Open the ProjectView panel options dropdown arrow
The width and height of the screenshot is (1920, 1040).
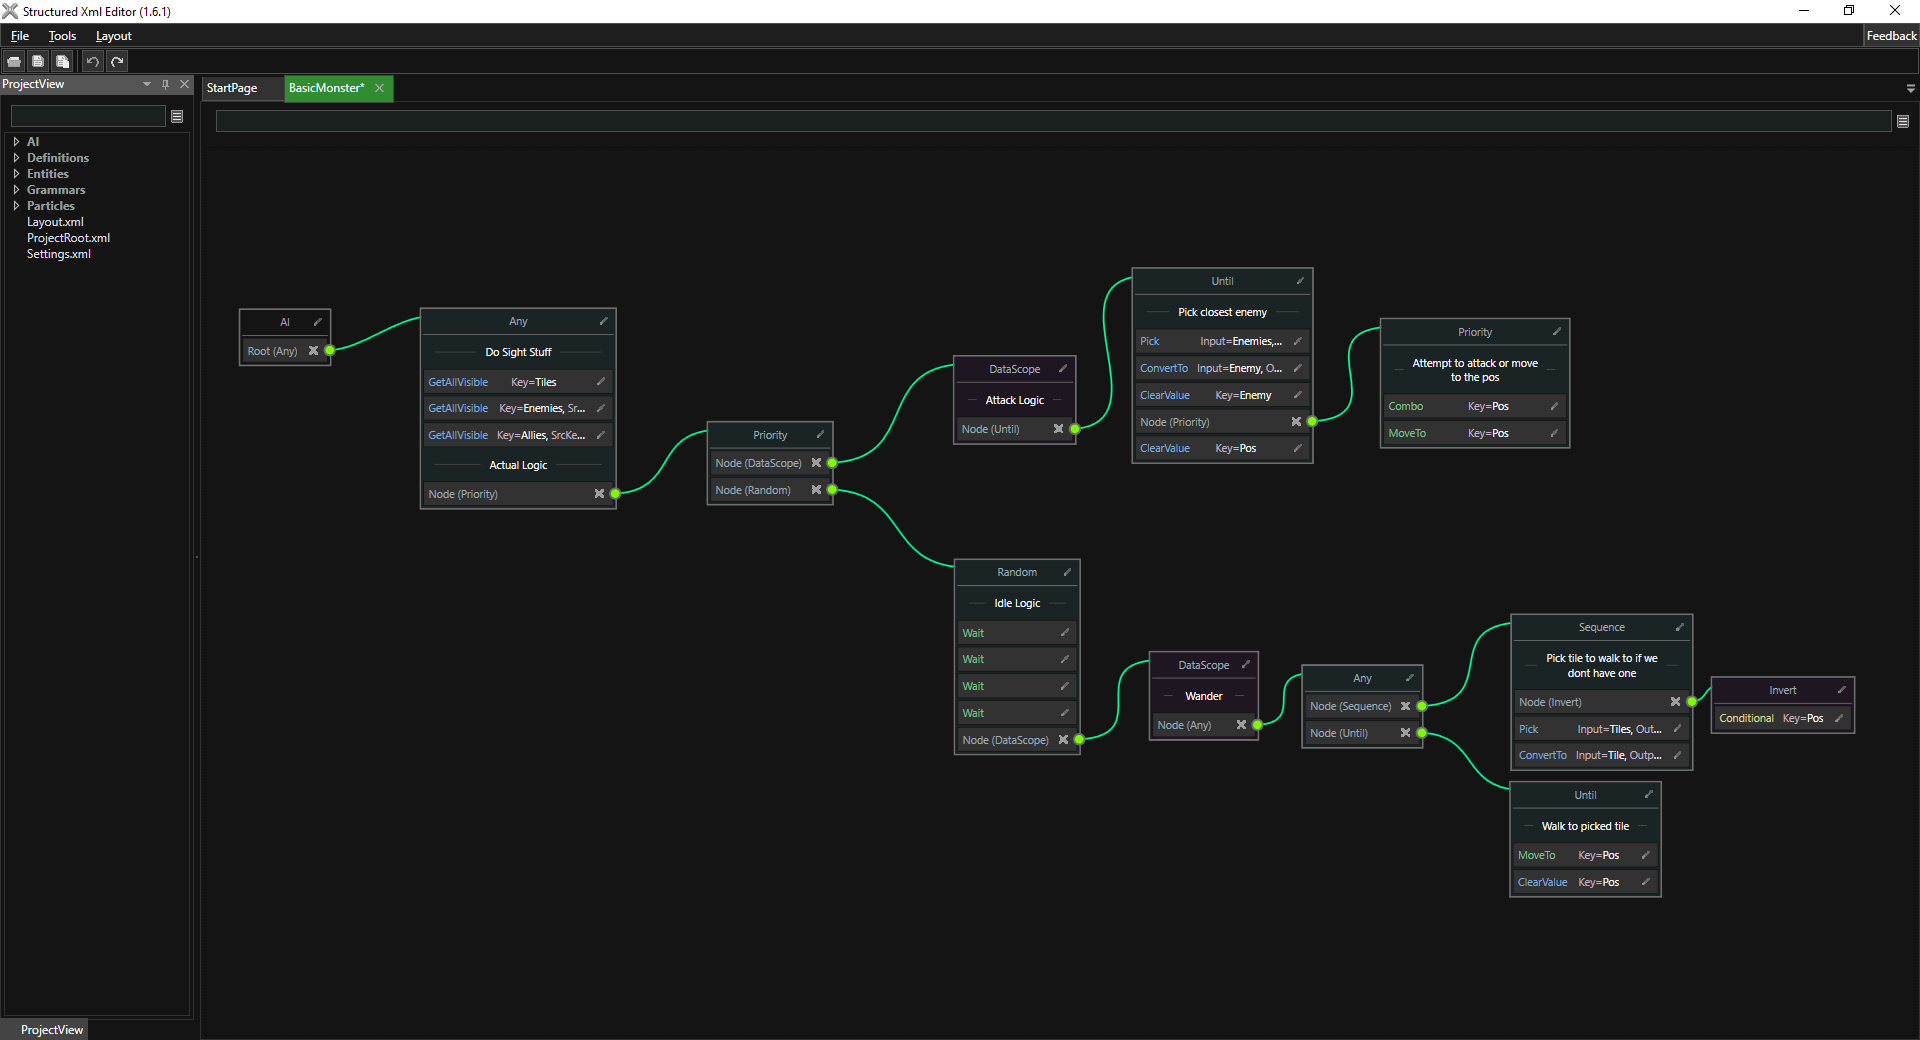(147, 84)
